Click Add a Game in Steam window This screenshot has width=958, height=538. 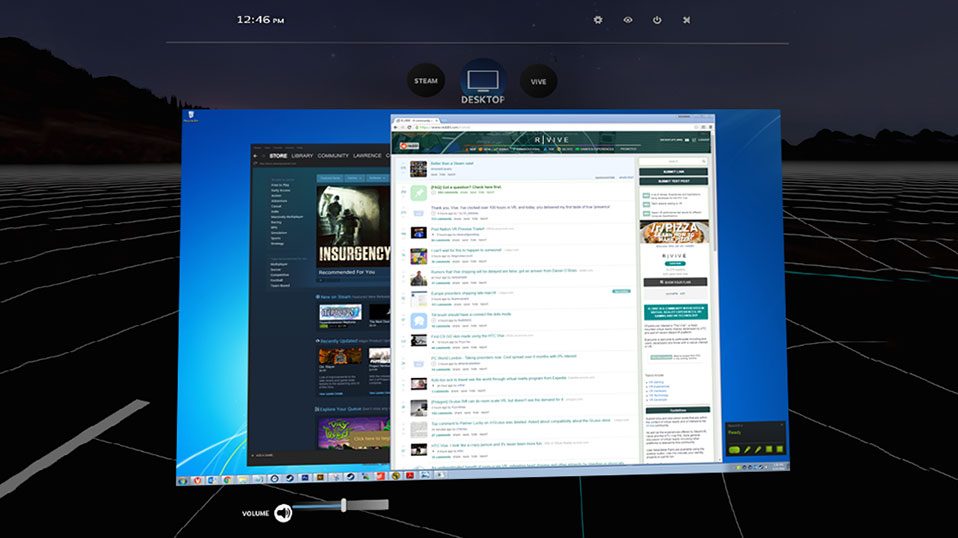(x=263, y=456)
